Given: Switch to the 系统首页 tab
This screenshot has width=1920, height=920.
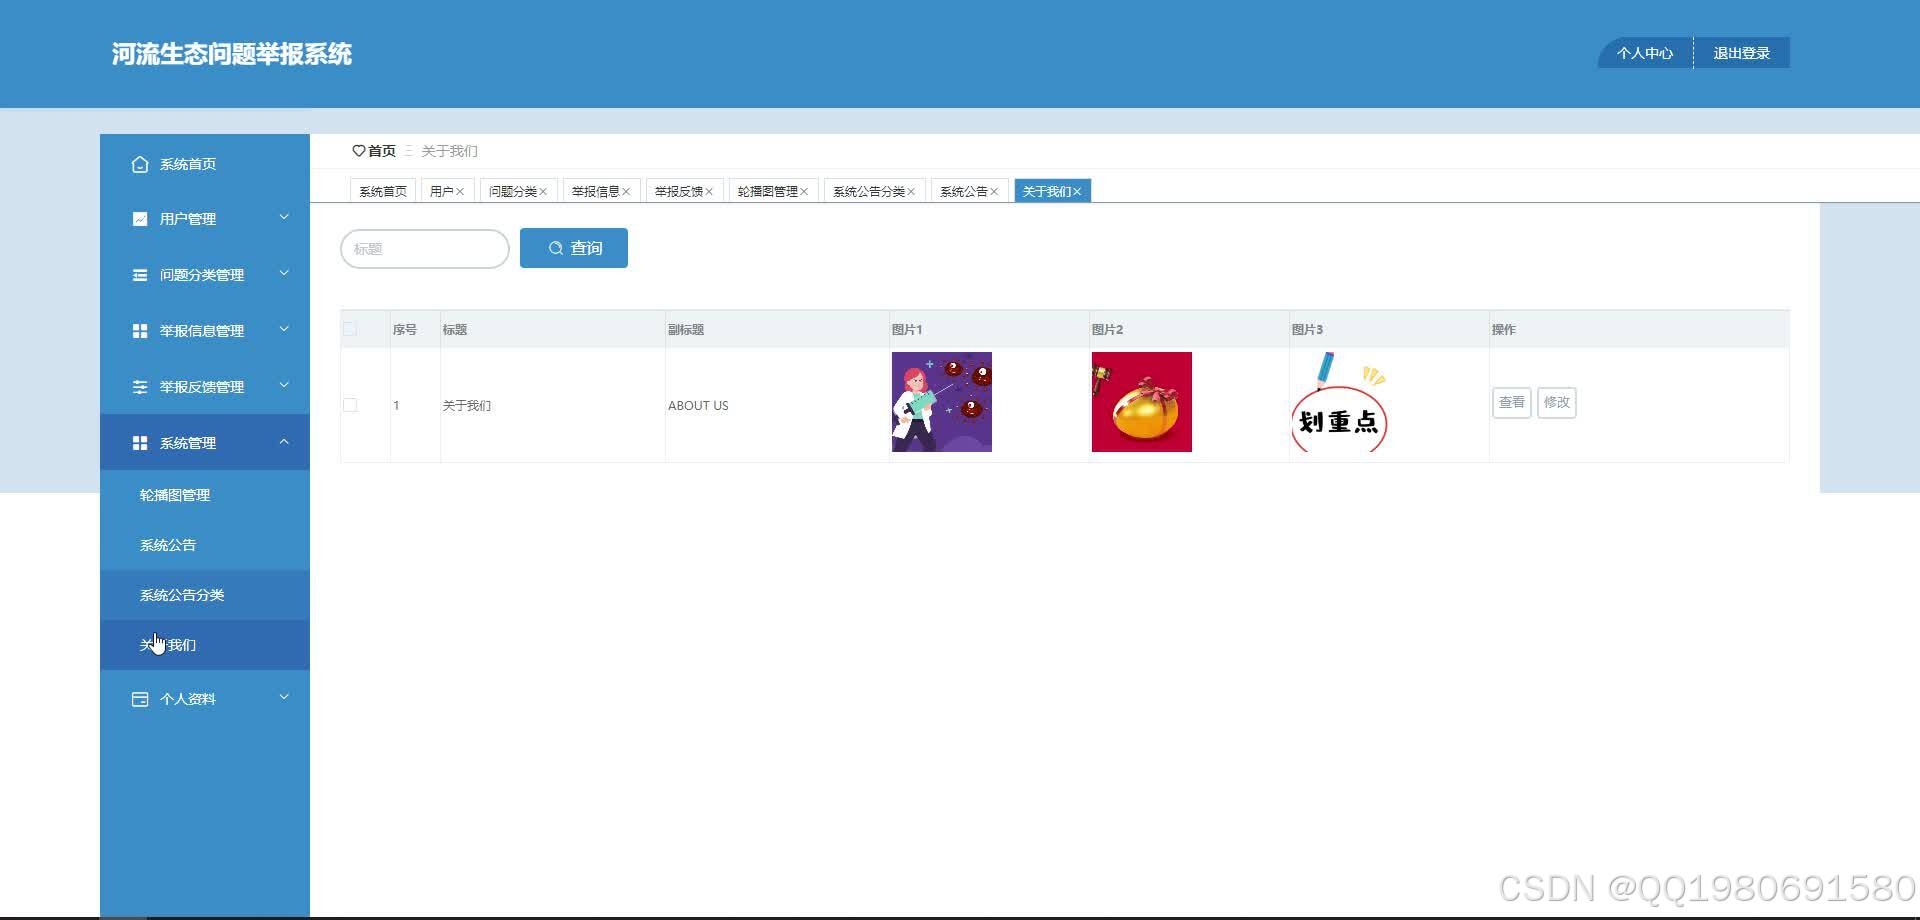Looking at the screenshot, I should (381, 189).
